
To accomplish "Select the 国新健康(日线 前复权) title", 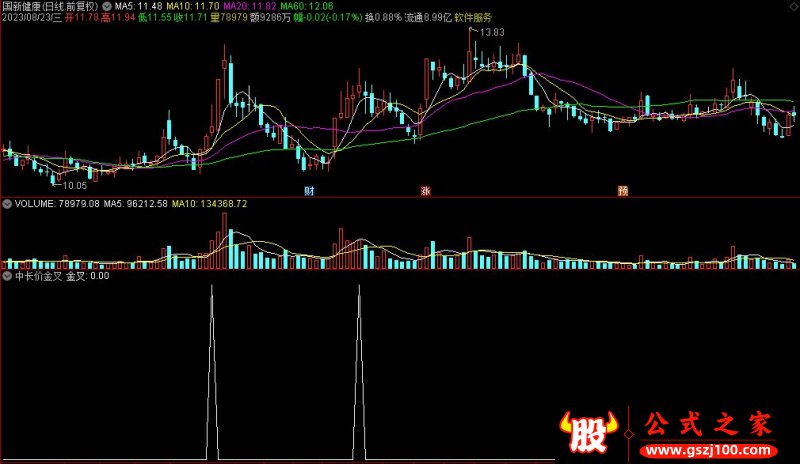I will (50, 7).
